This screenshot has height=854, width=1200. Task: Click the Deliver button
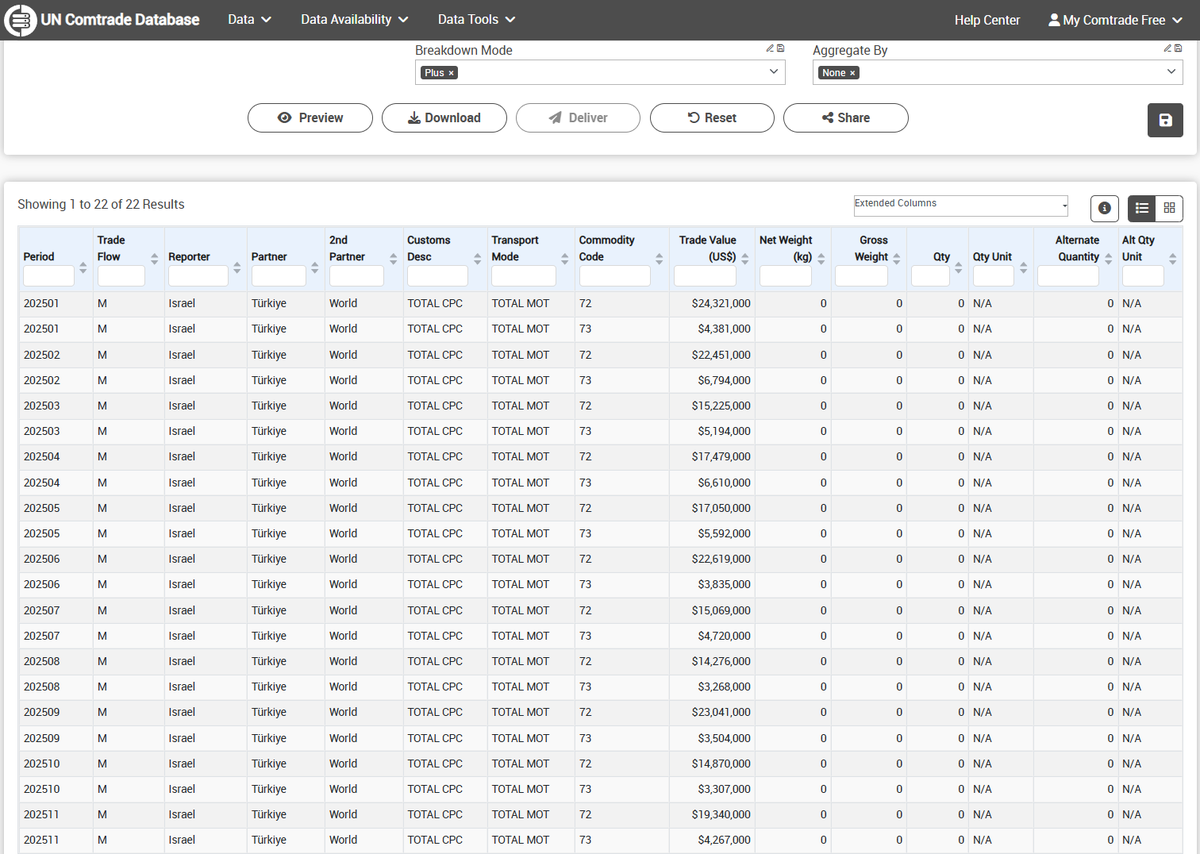pyautogui.click(x=578, y=118)
